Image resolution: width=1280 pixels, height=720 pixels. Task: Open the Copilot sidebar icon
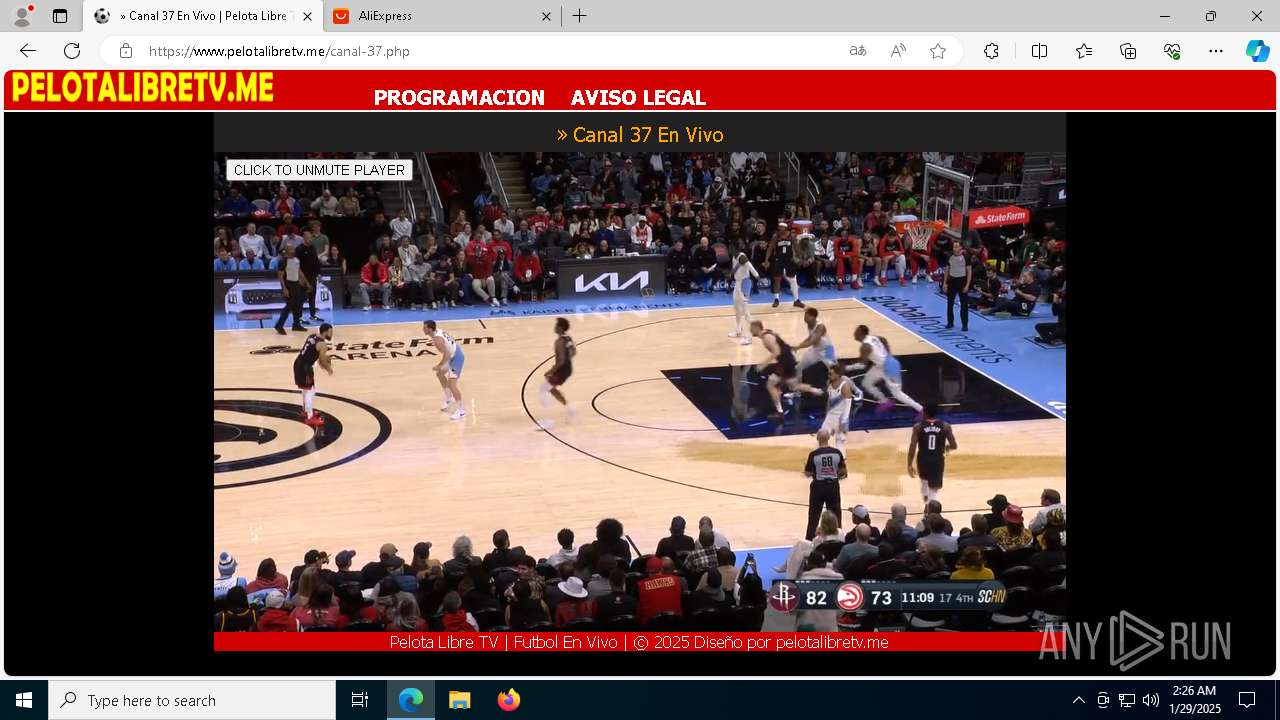point(1257,51)
